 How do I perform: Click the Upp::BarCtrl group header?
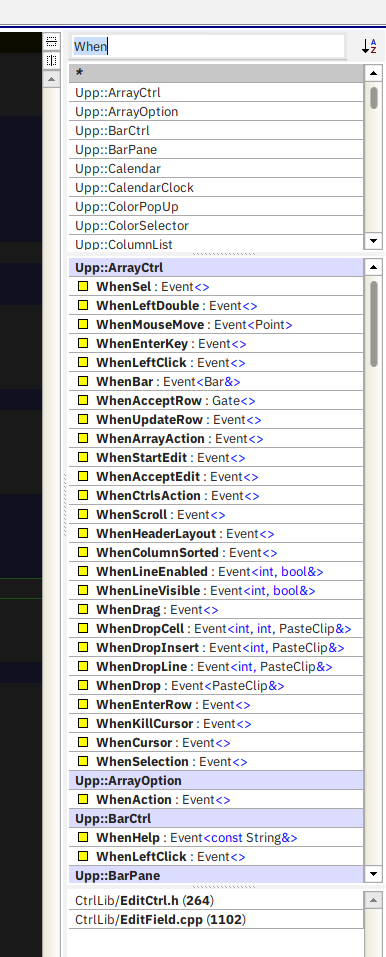[x=216, y=818]
